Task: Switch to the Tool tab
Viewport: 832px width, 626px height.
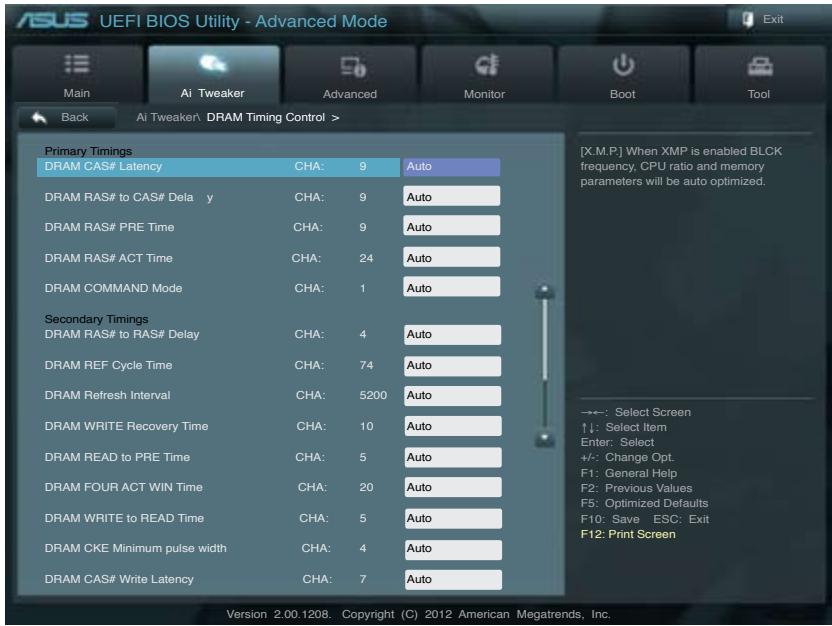Action: point(760,74)
